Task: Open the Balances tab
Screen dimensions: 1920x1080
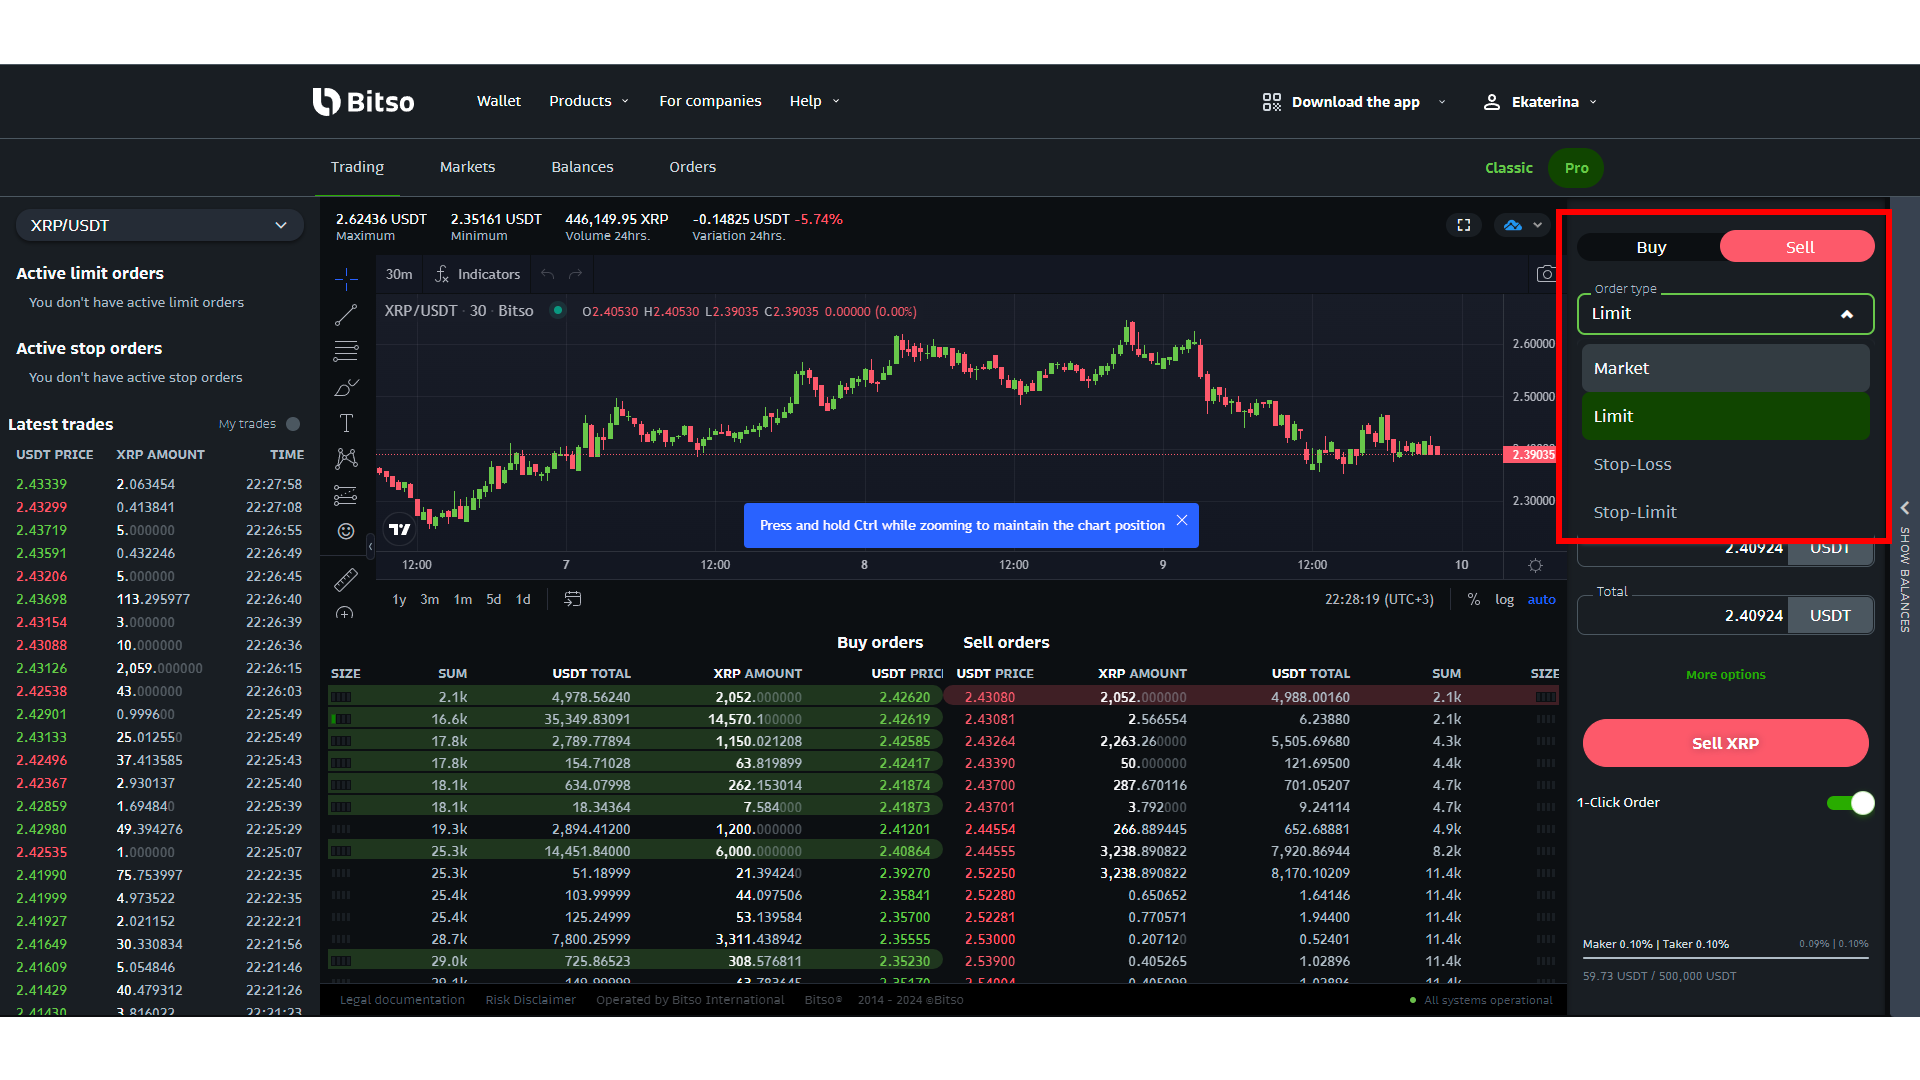Action: (582, 167)
